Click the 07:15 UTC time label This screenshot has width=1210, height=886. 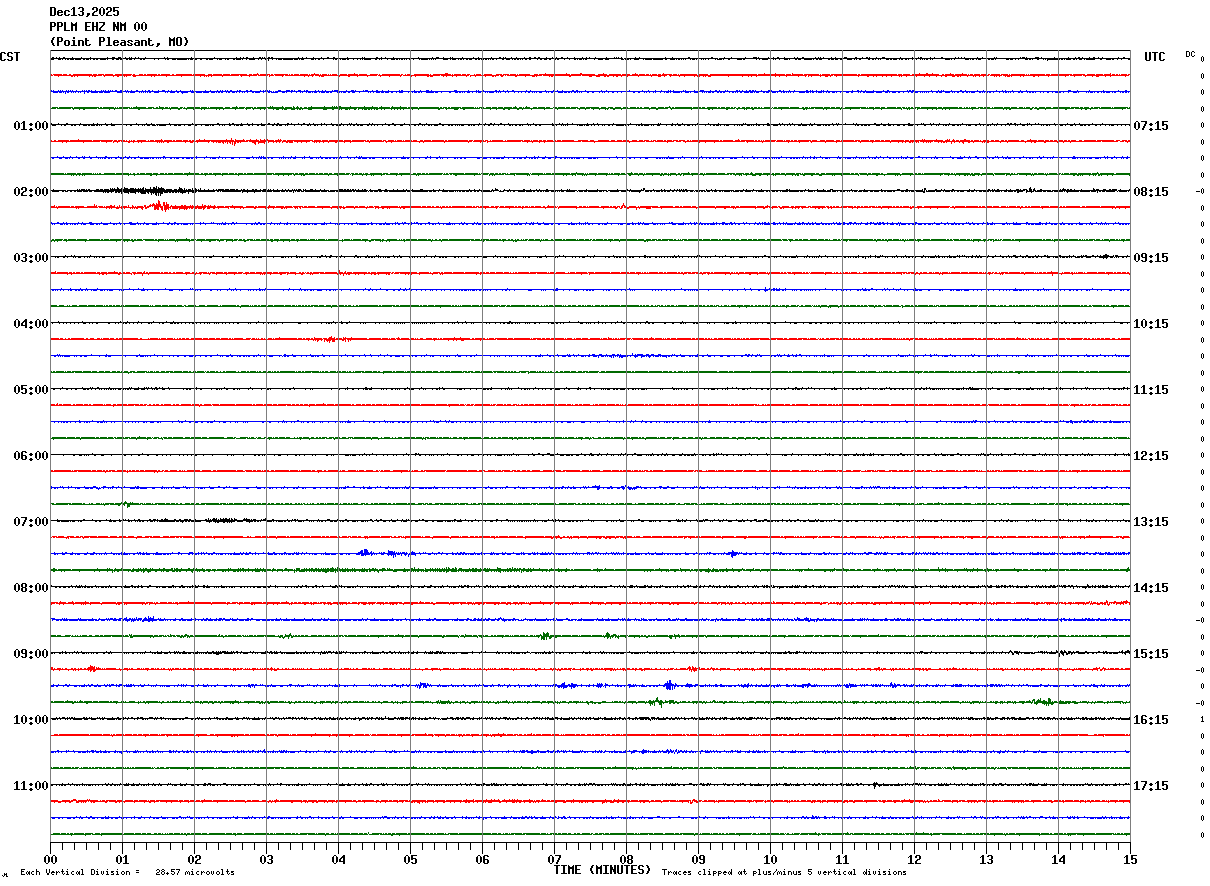pos(1151,126)
